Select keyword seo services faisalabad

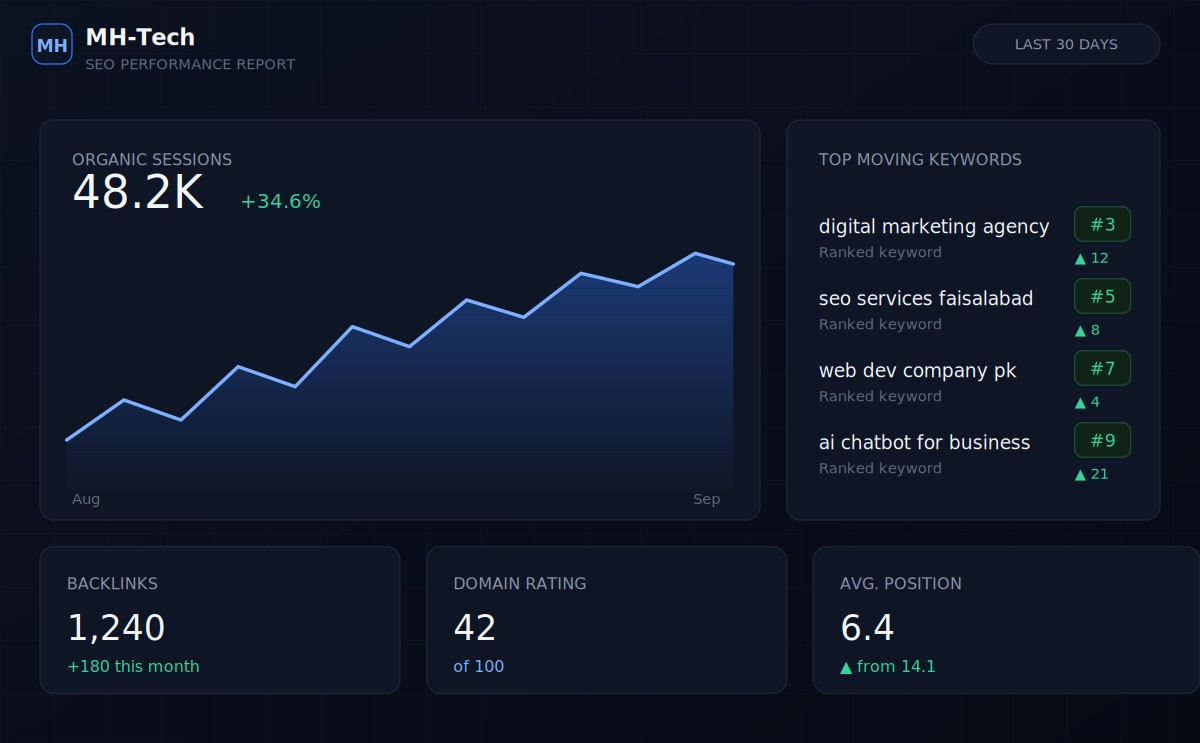(x=926, y=298)
